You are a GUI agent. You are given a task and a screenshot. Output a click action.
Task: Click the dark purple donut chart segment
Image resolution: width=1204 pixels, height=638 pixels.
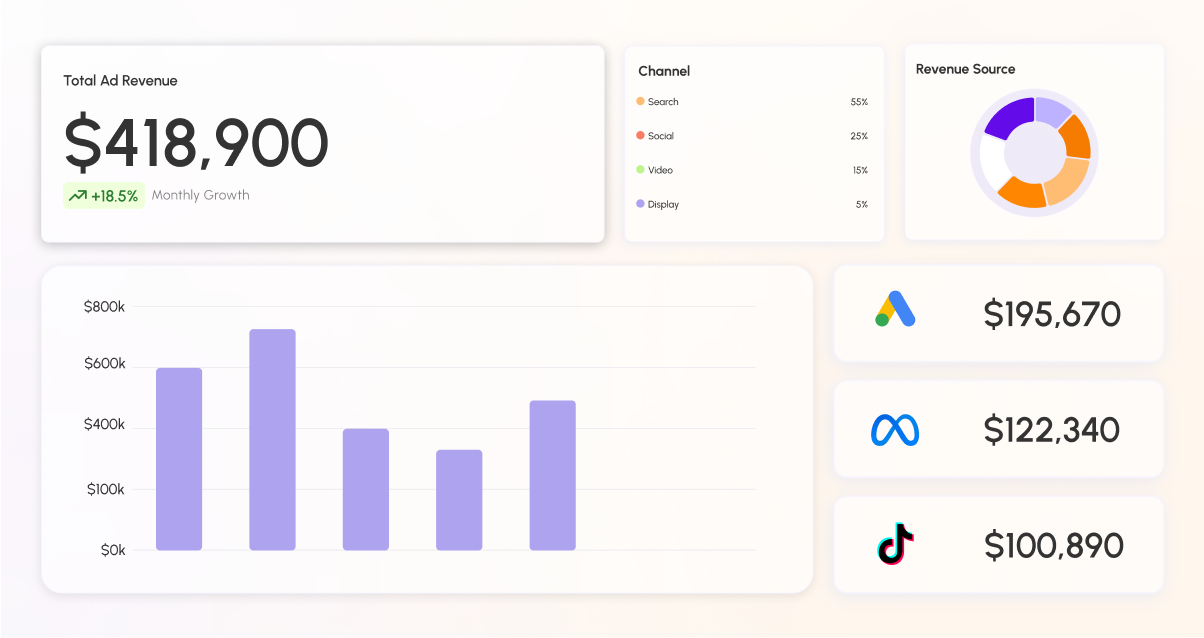coord(1009,116)
